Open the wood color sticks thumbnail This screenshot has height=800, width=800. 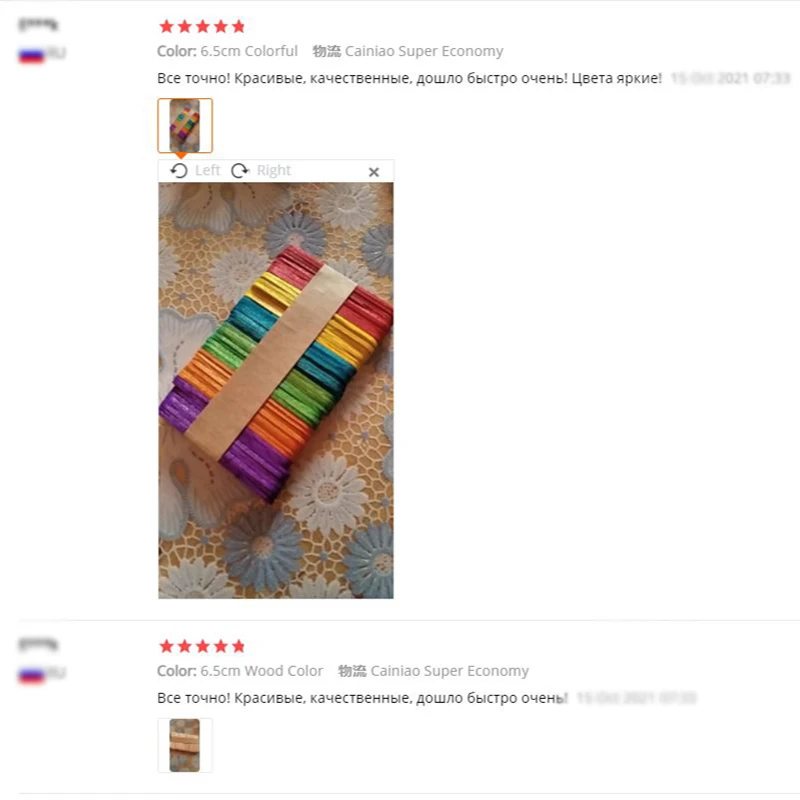(185, 745)
